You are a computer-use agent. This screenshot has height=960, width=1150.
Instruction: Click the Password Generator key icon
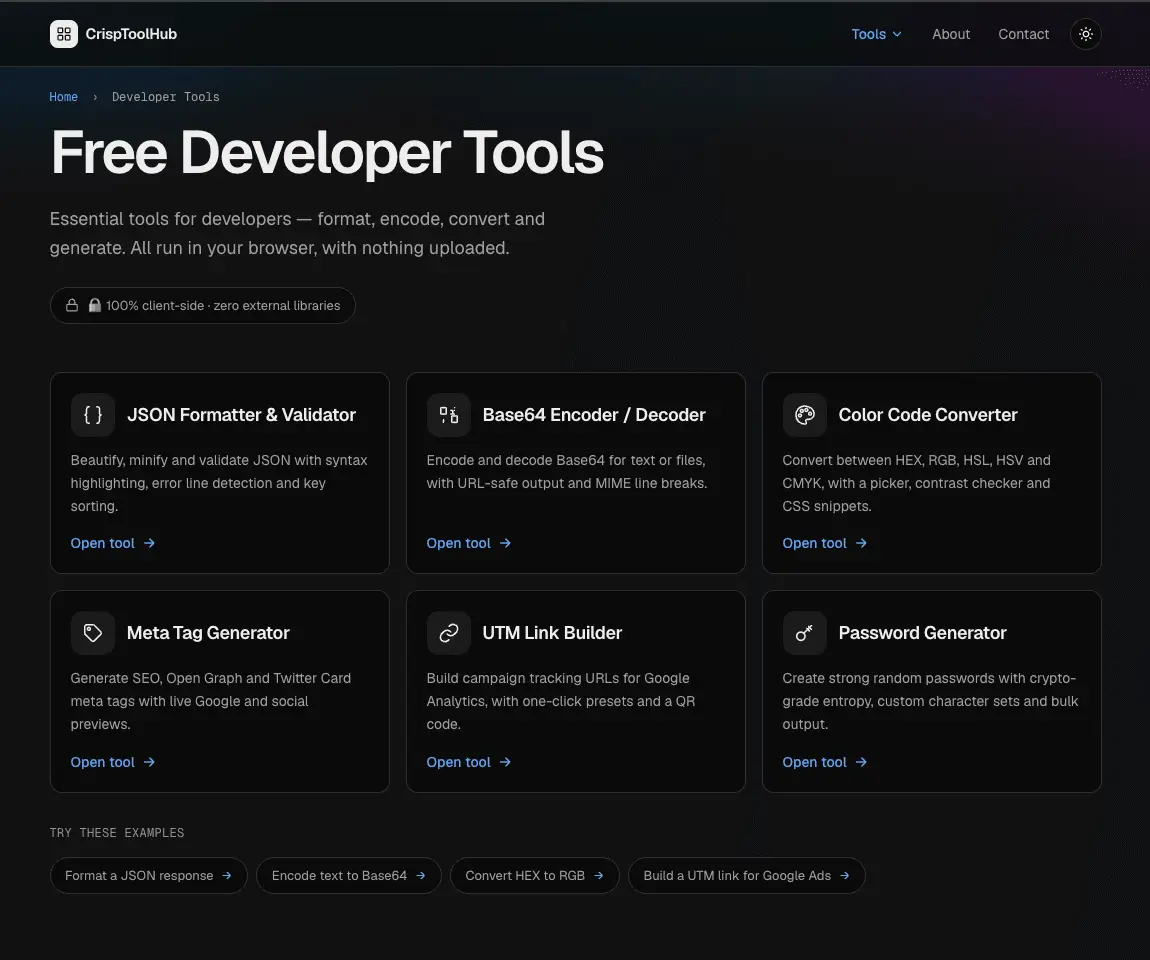(805, 633)
